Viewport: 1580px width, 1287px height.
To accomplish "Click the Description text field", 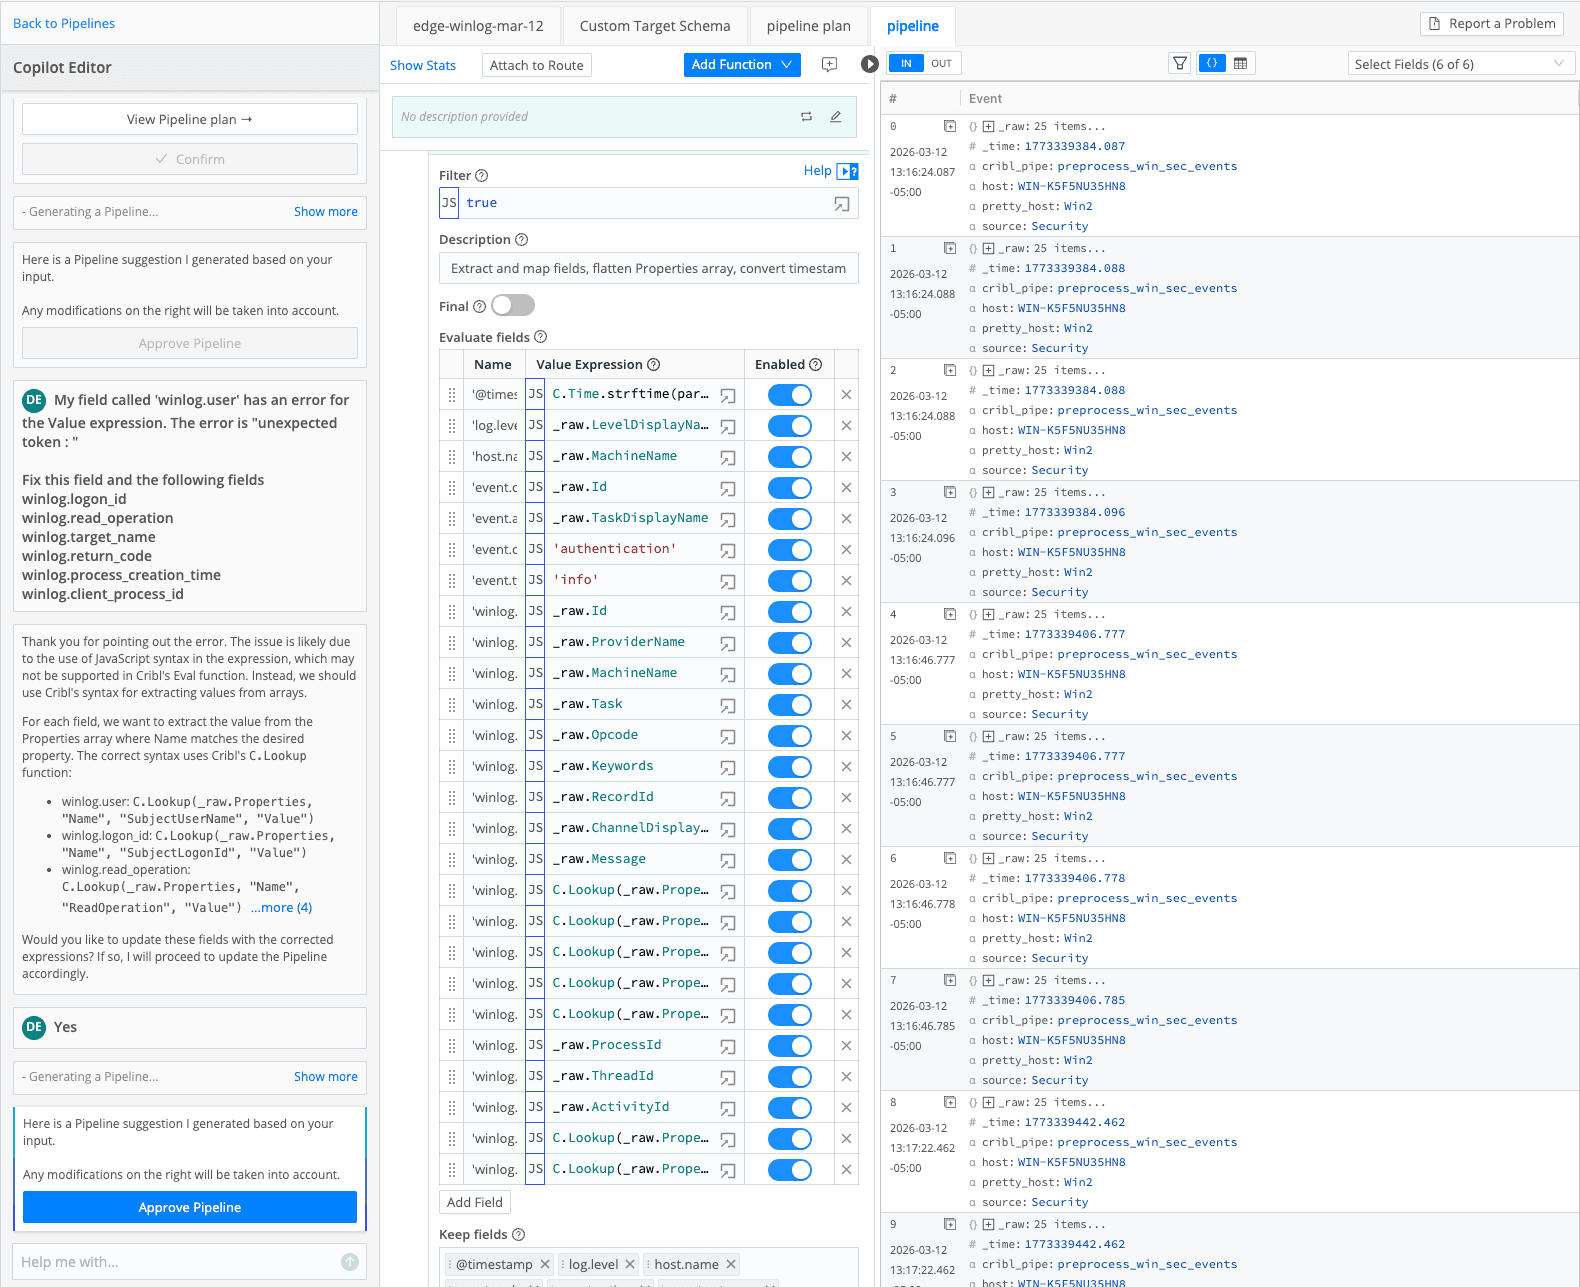I will pyautogui.click(x=649, y=268).
